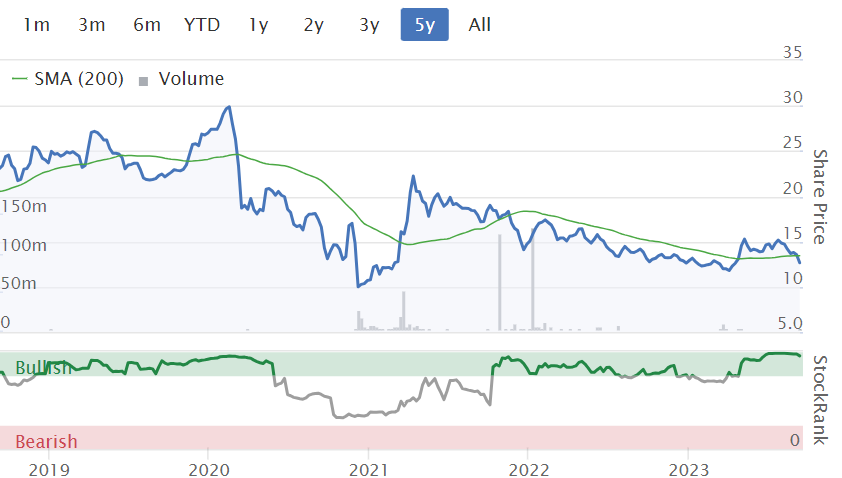Click the 2021 x-axis label
Viewport: 842px width, 478px height.
(368, 470)
